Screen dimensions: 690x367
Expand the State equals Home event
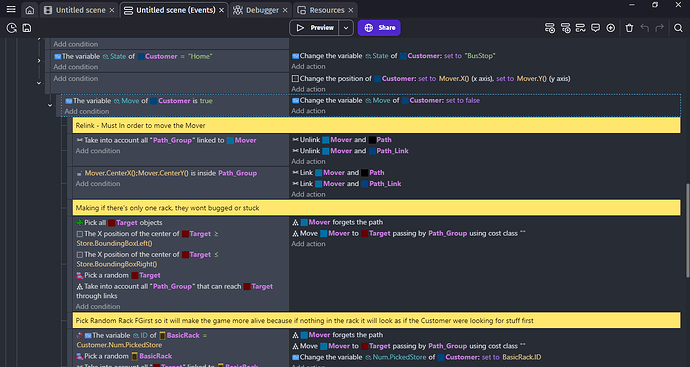[39, 61]
